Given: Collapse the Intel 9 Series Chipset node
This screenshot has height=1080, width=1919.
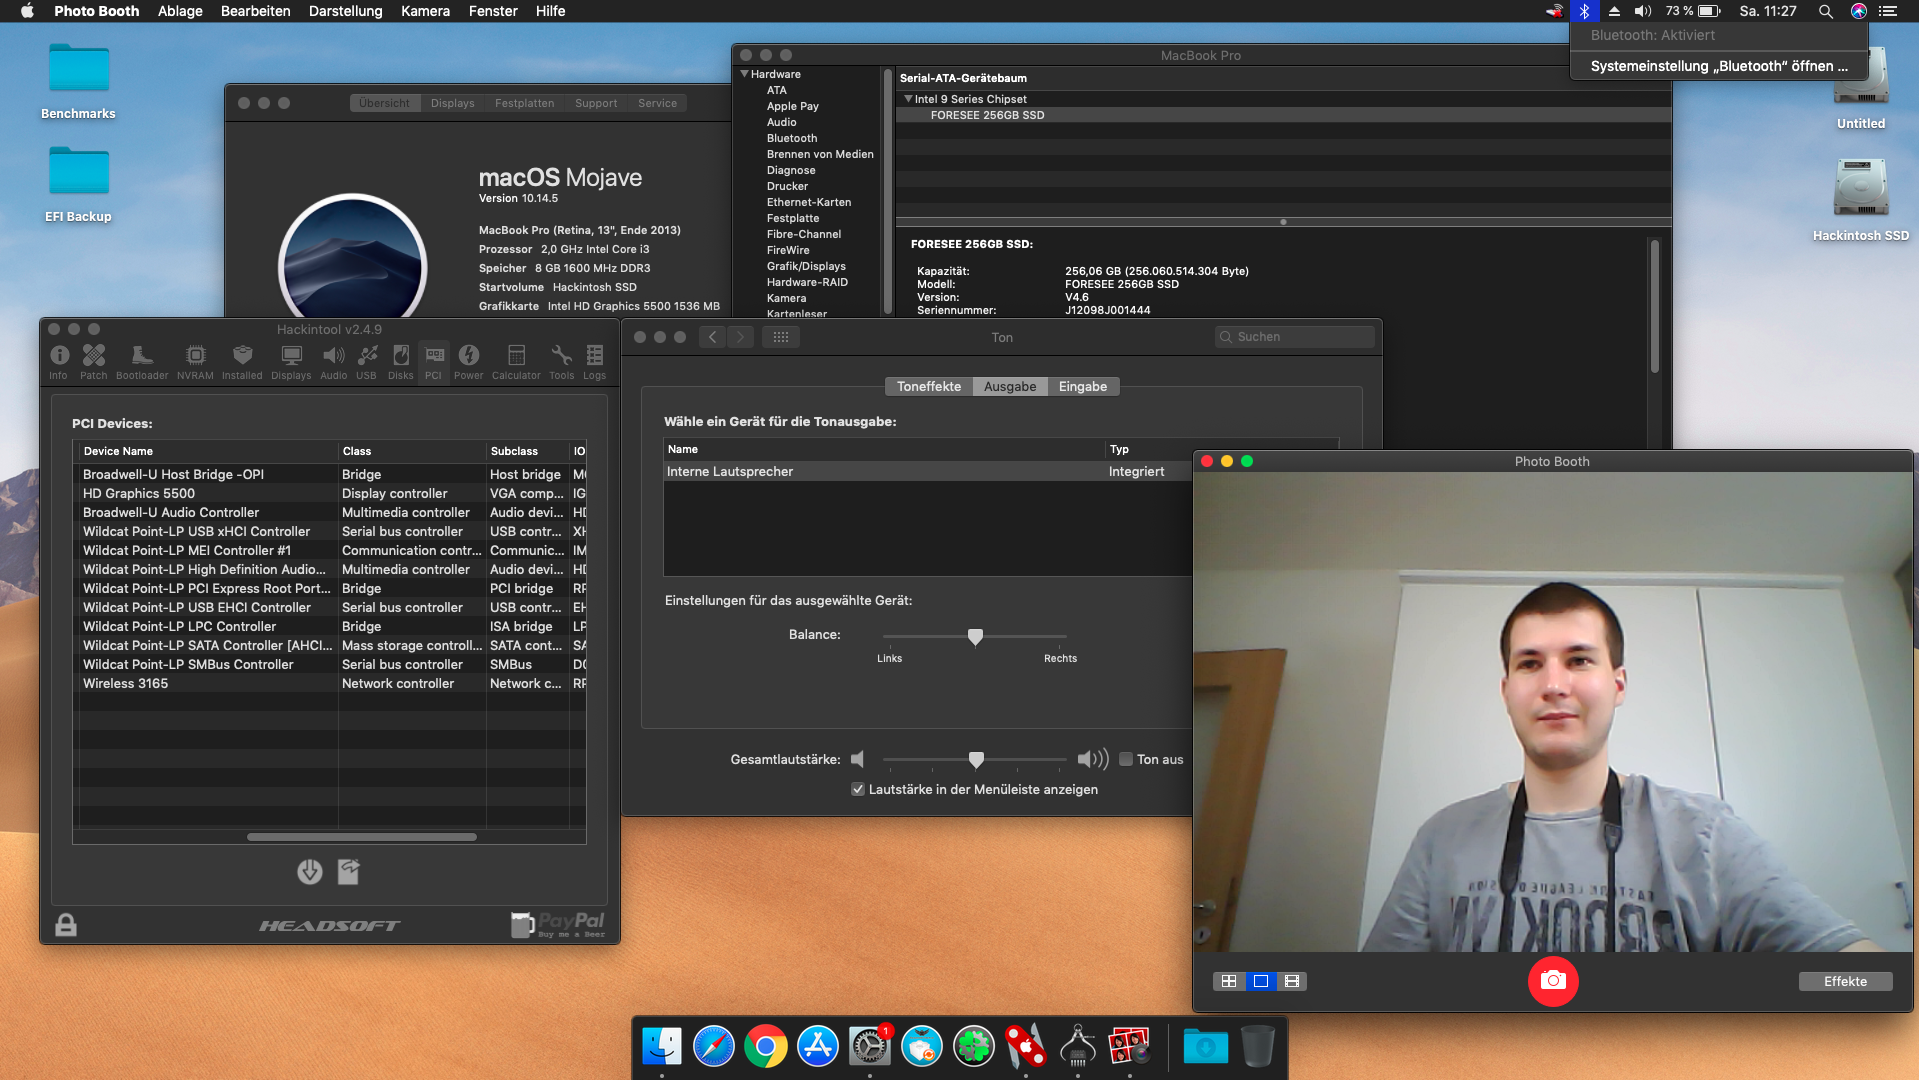Looking at the screenshot, I should coord(908,99).
